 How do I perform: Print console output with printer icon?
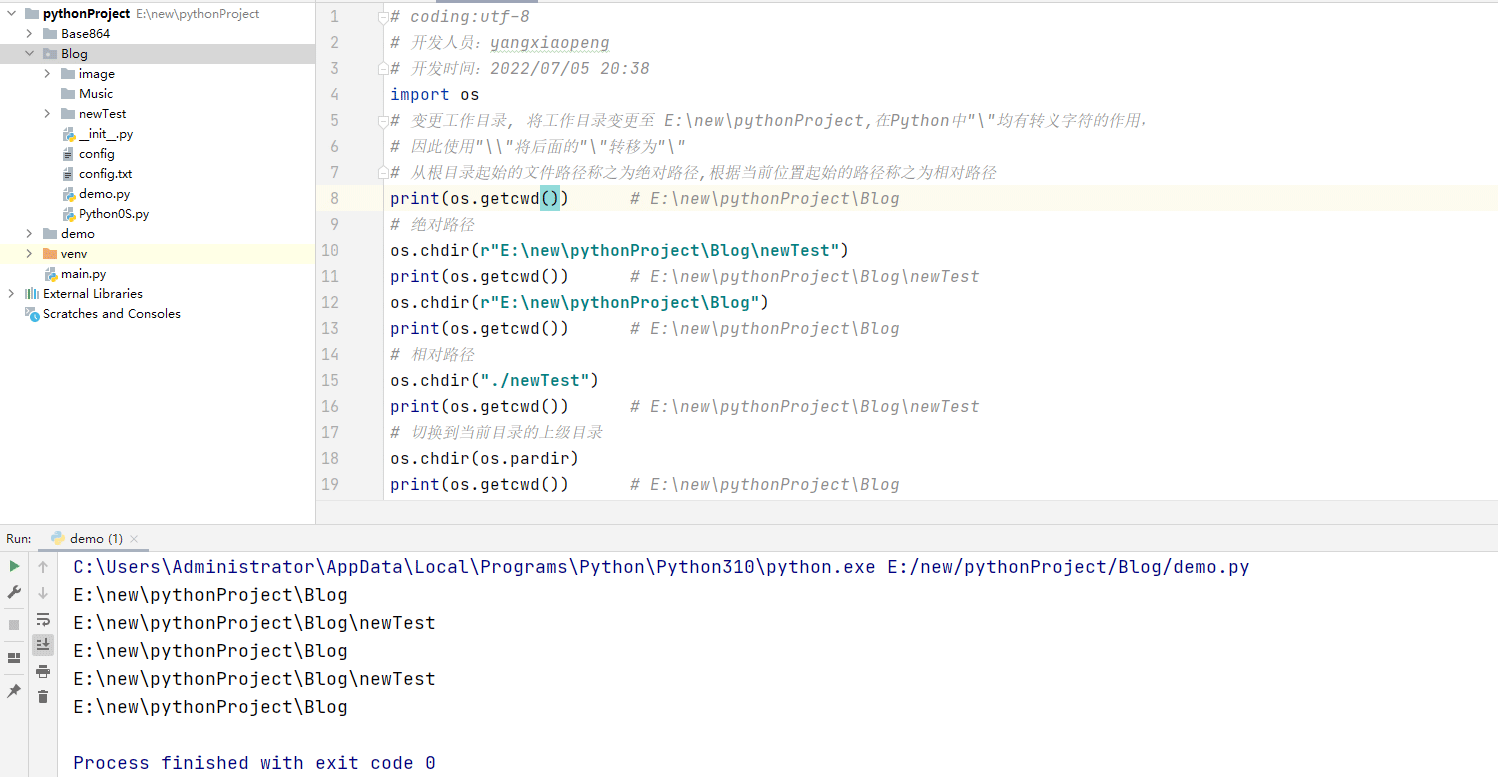tap(43, 671)
